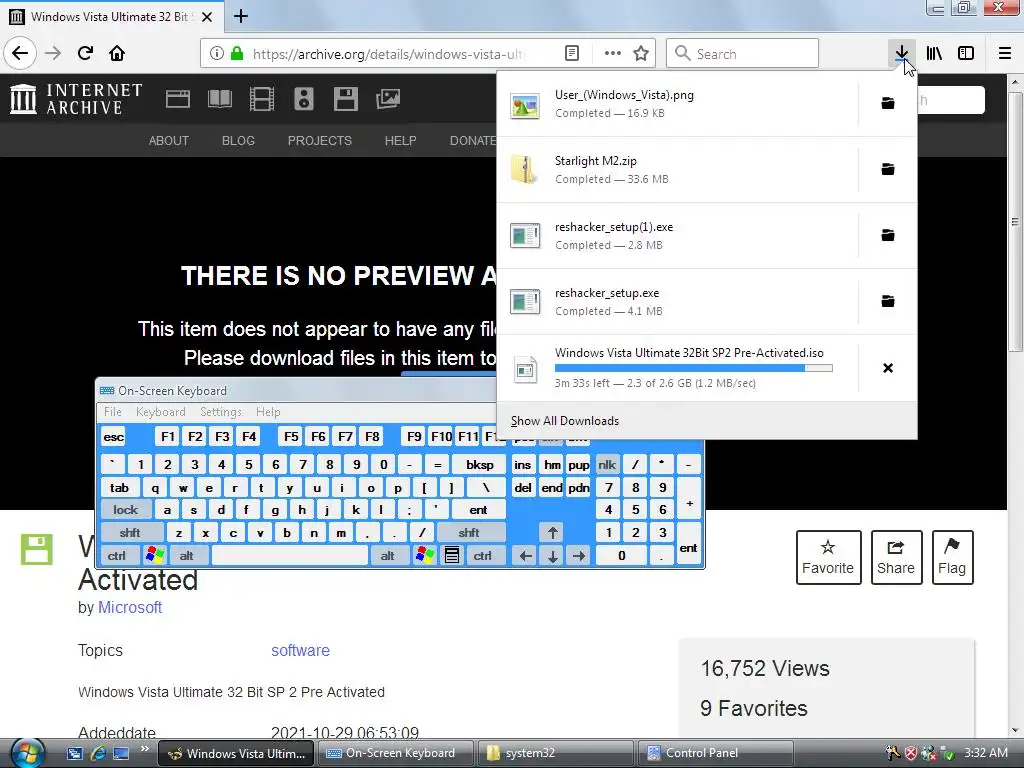Click the archive.org URL address field
The width and height of the screenshot is (1024, 768).
pyautogui.click(x=389, y=54)
